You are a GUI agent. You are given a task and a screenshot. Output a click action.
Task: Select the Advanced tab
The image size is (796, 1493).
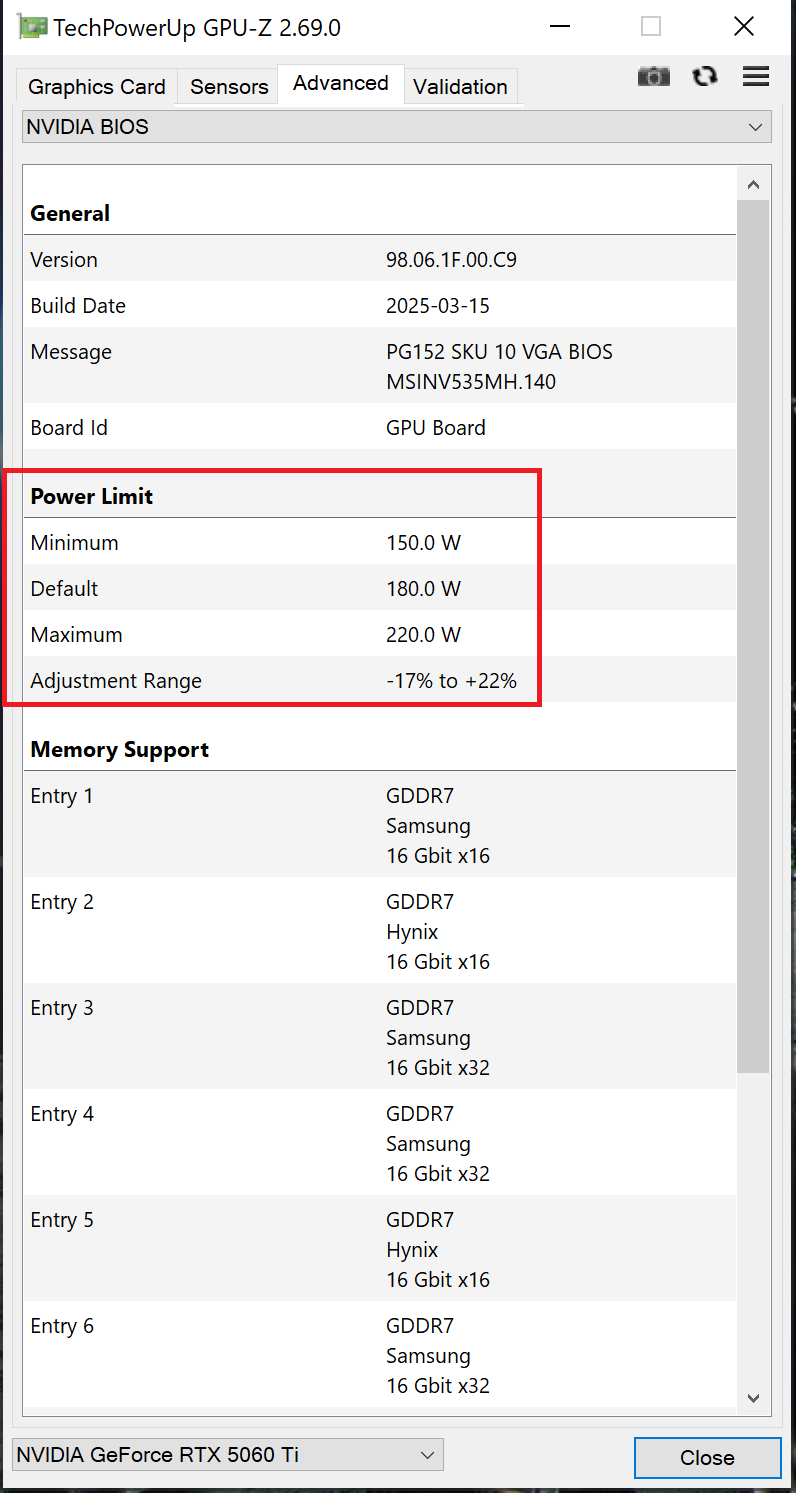point(341,84)
